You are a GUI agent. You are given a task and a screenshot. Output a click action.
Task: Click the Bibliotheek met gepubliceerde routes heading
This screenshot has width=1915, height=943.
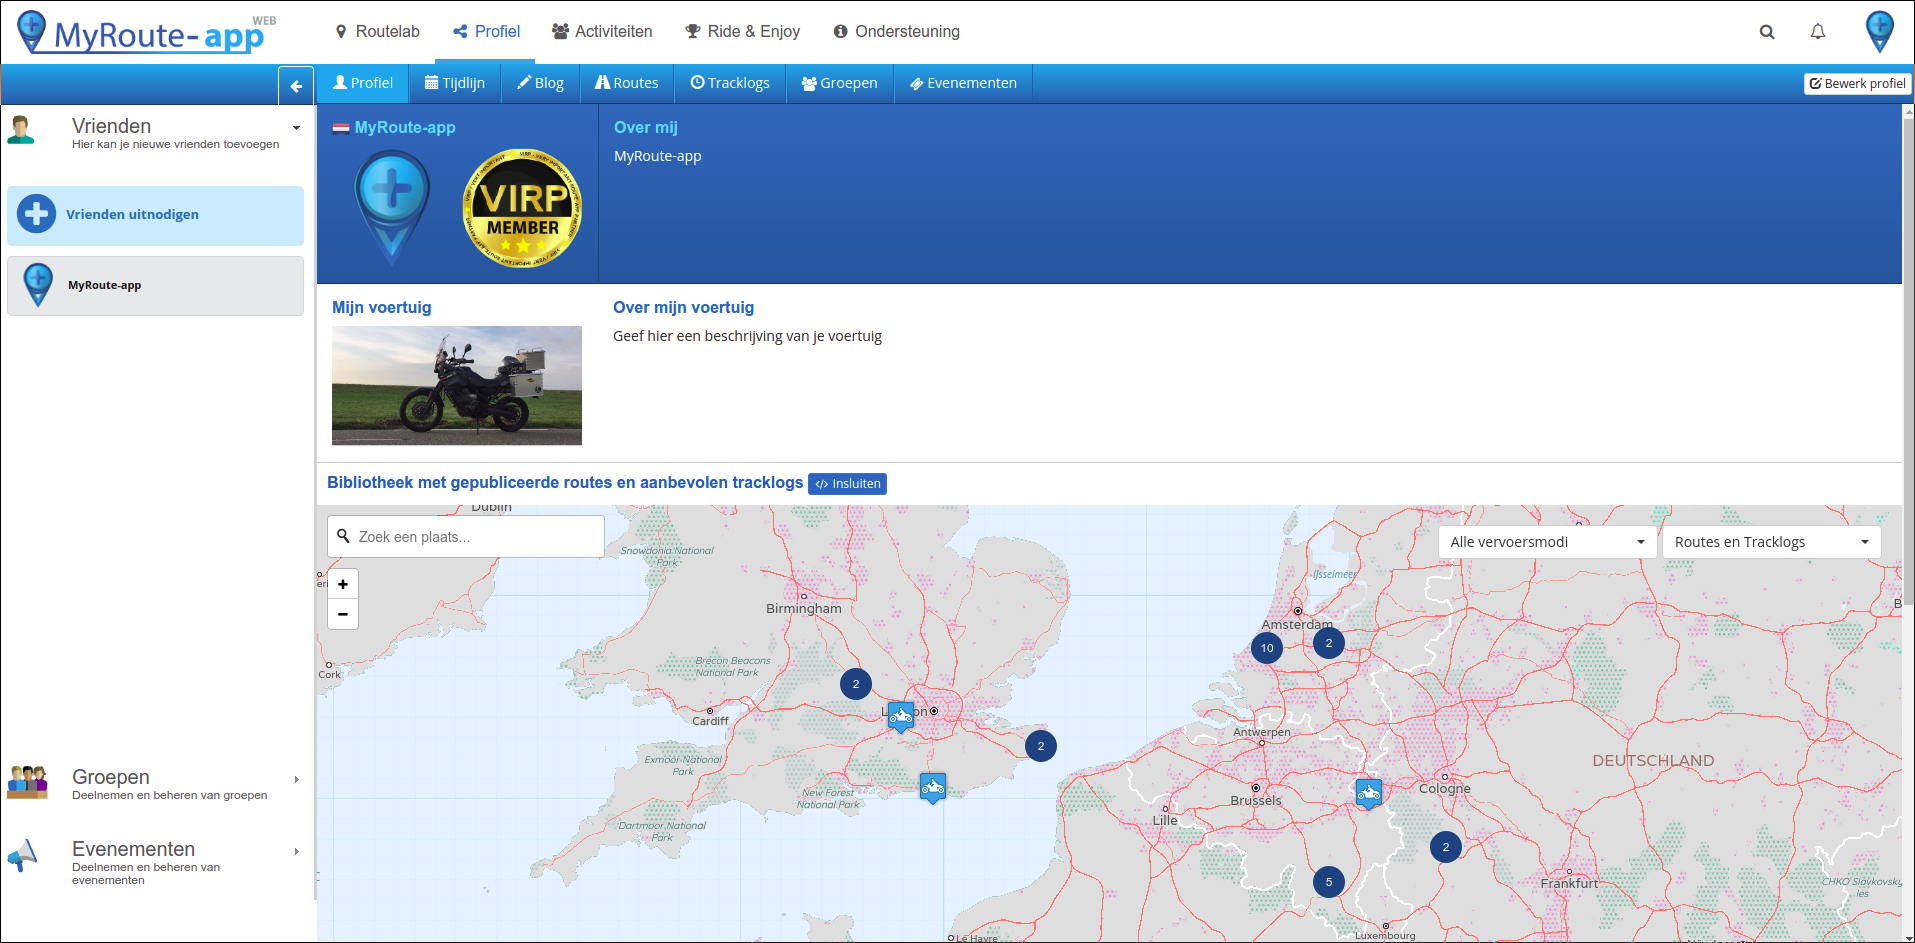pyautogui.click(x=565, y=483)
